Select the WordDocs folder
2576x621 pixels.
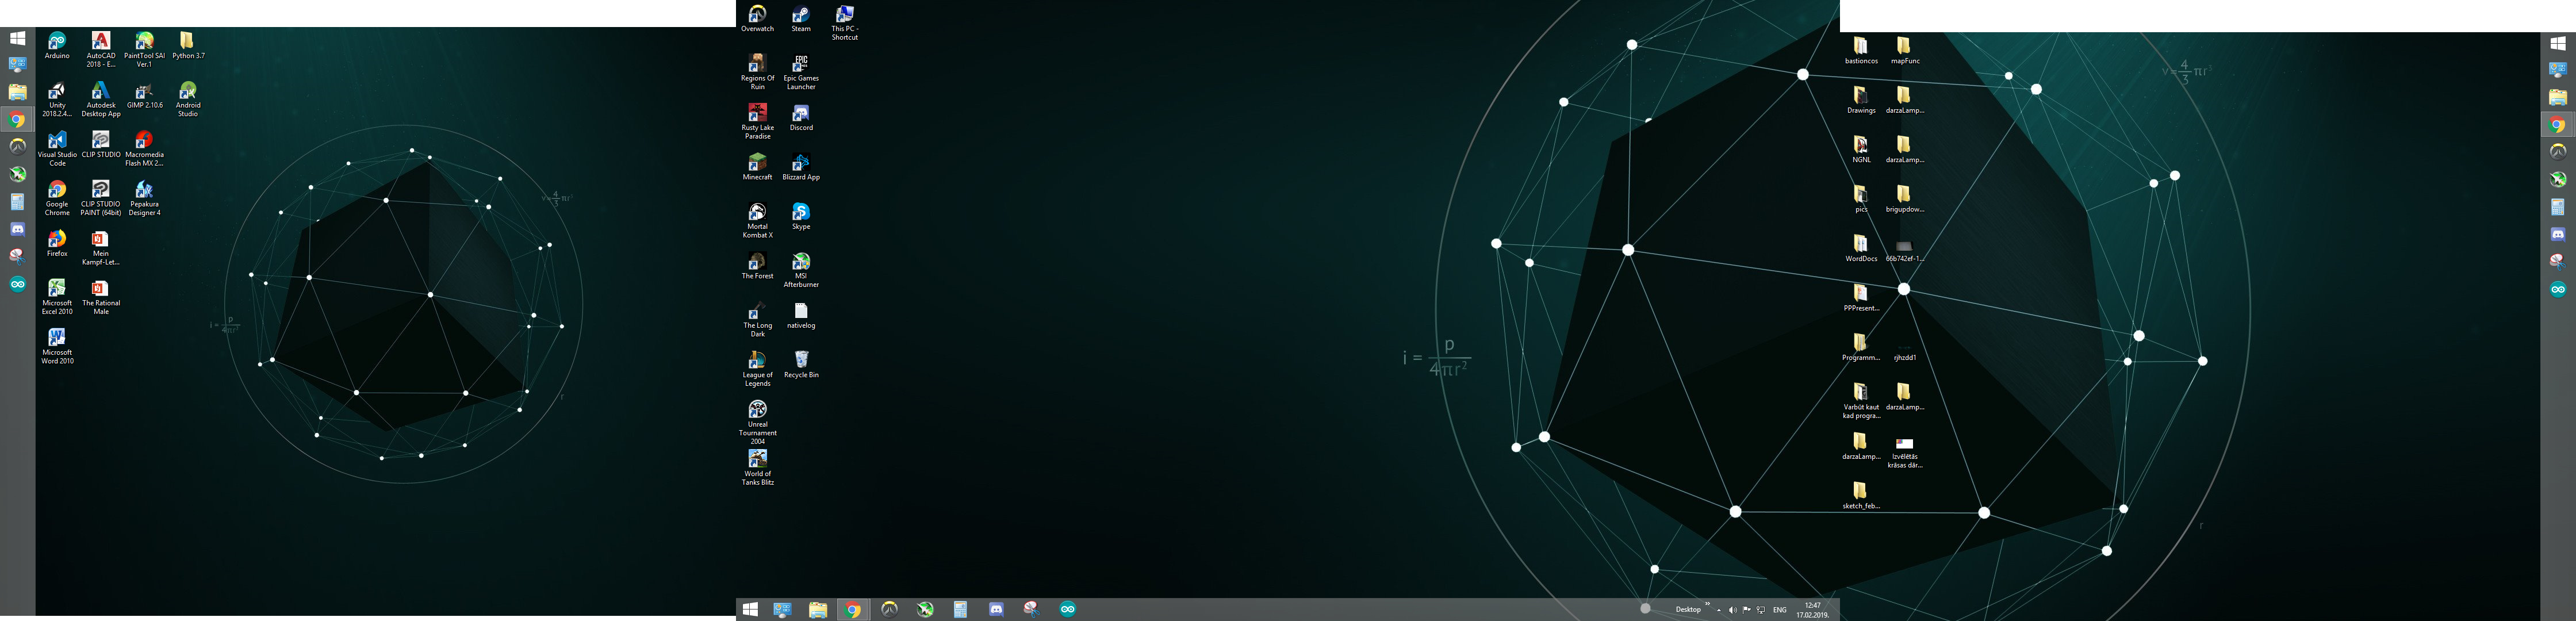[x=1860, y=249]
